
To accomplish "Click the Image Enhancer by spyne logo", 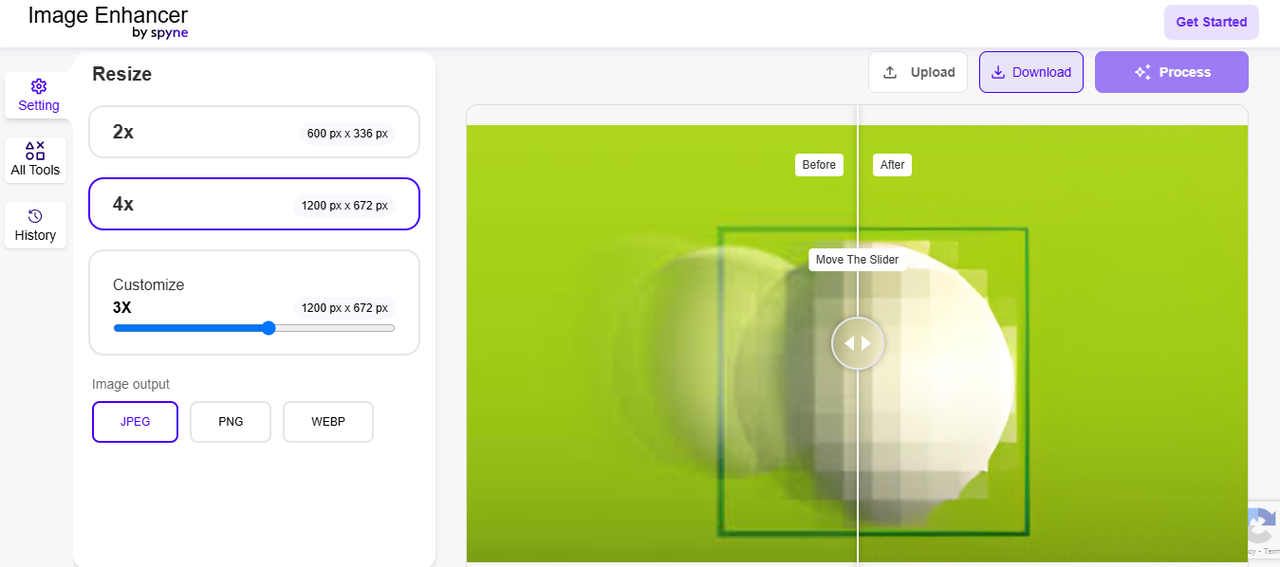I will (x=108, y=21).
